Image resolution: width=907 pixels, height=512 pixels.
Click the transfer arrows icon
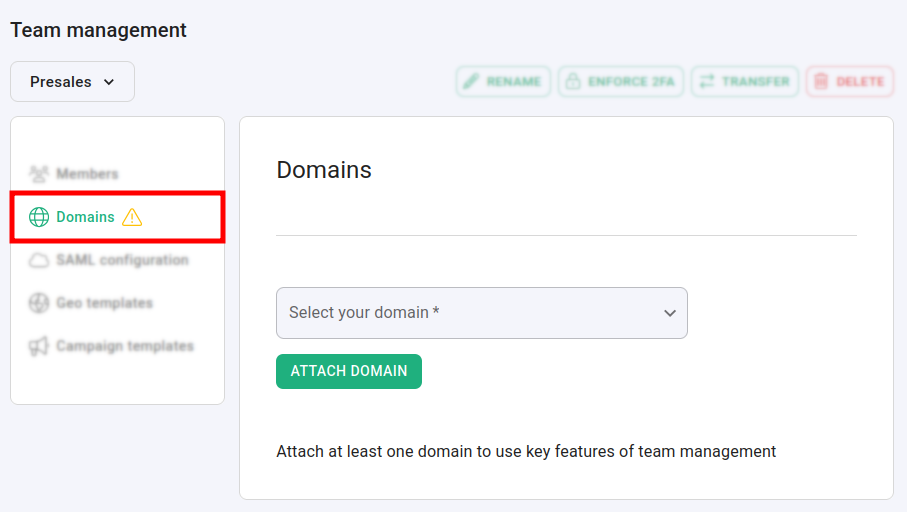point(706,82)
